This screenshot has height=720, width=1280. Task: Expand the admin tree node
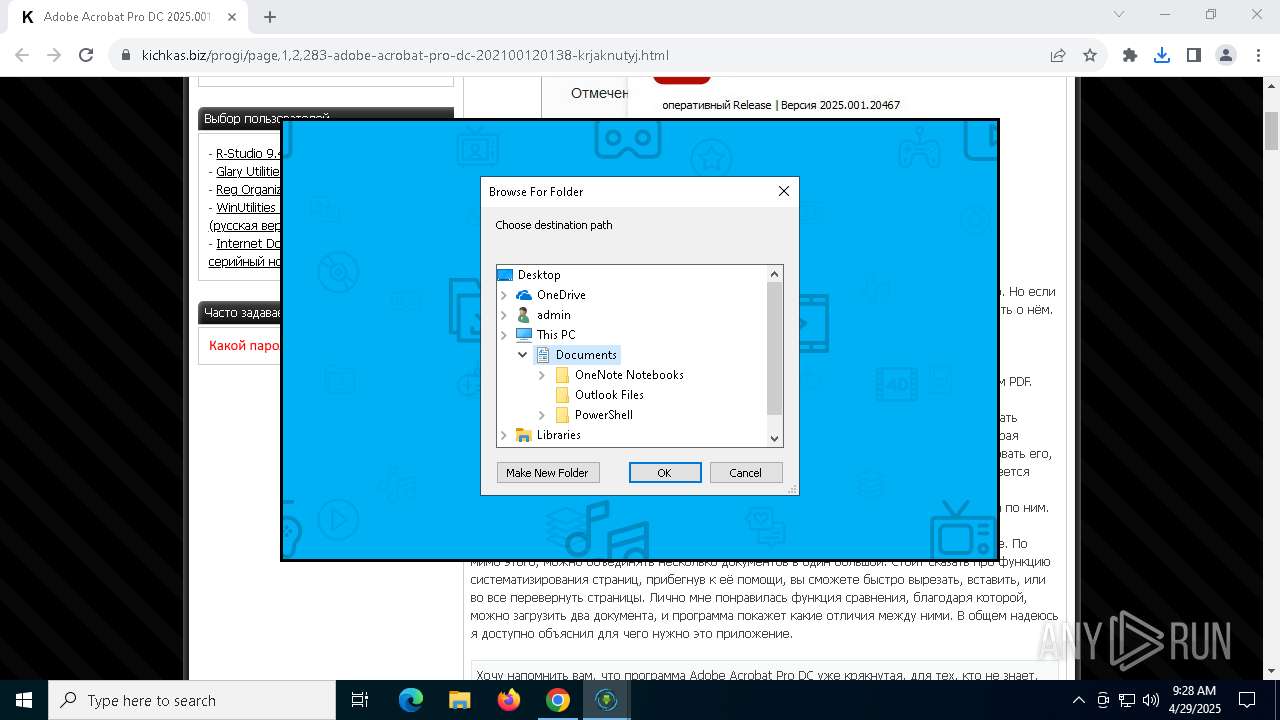tap(504, 315)
